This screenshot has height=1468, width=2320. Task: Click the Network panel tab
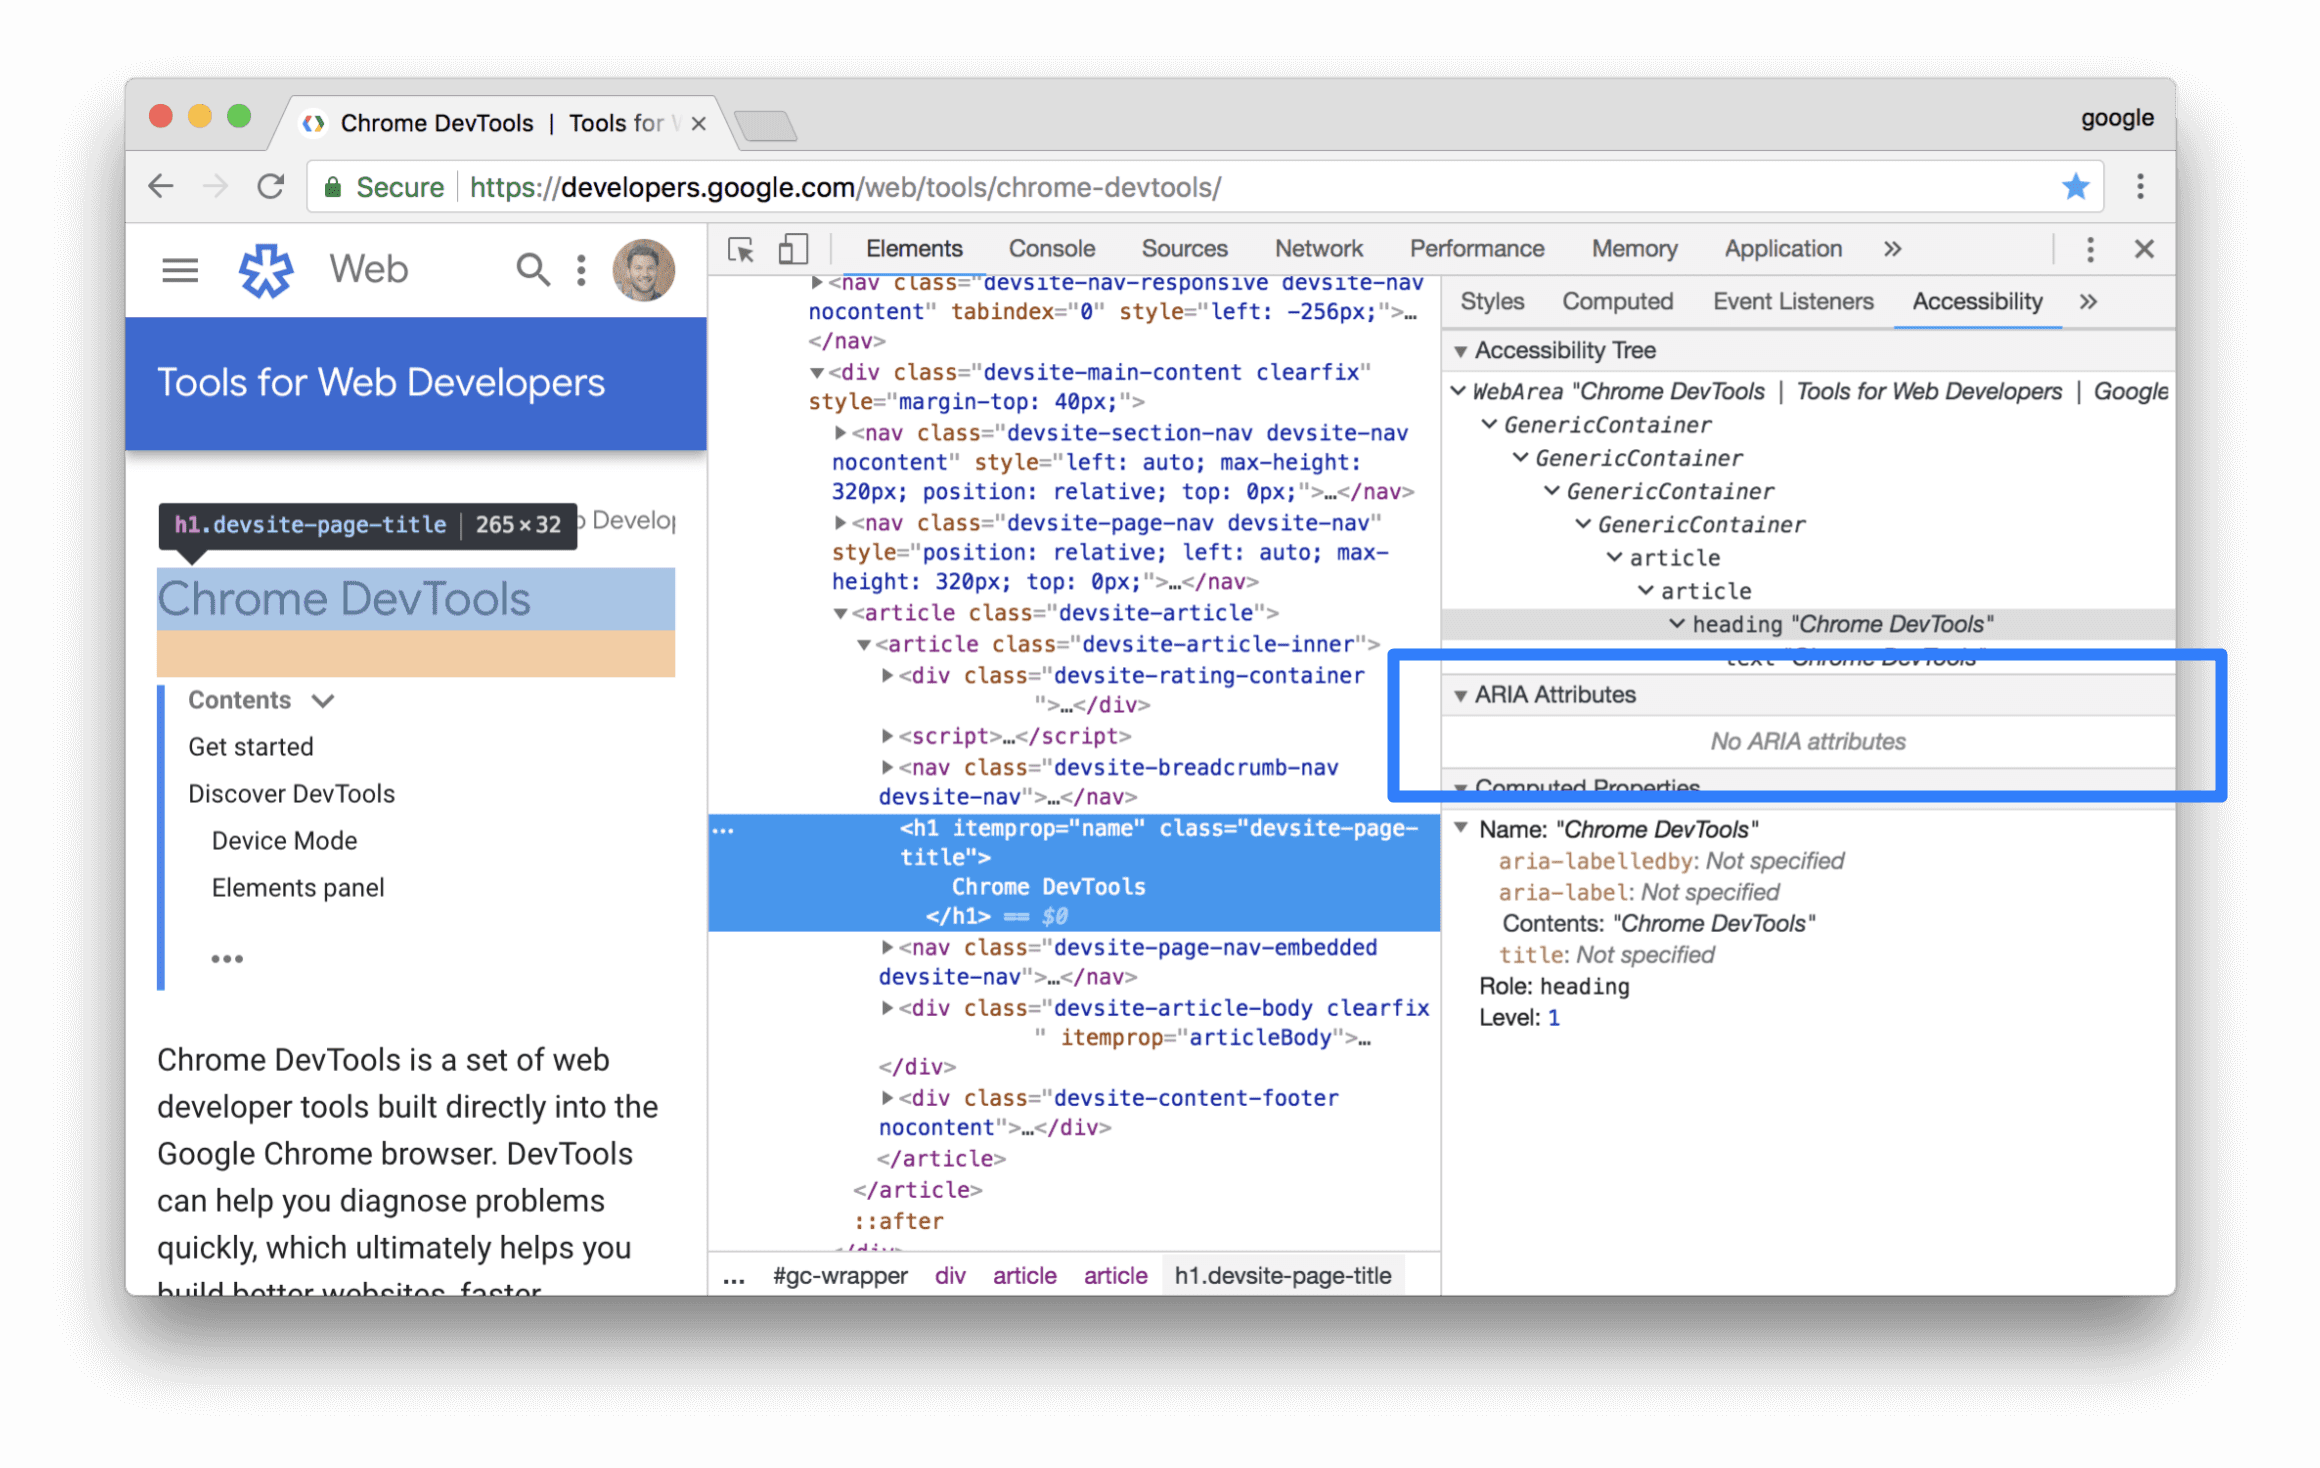(1319, 250)
